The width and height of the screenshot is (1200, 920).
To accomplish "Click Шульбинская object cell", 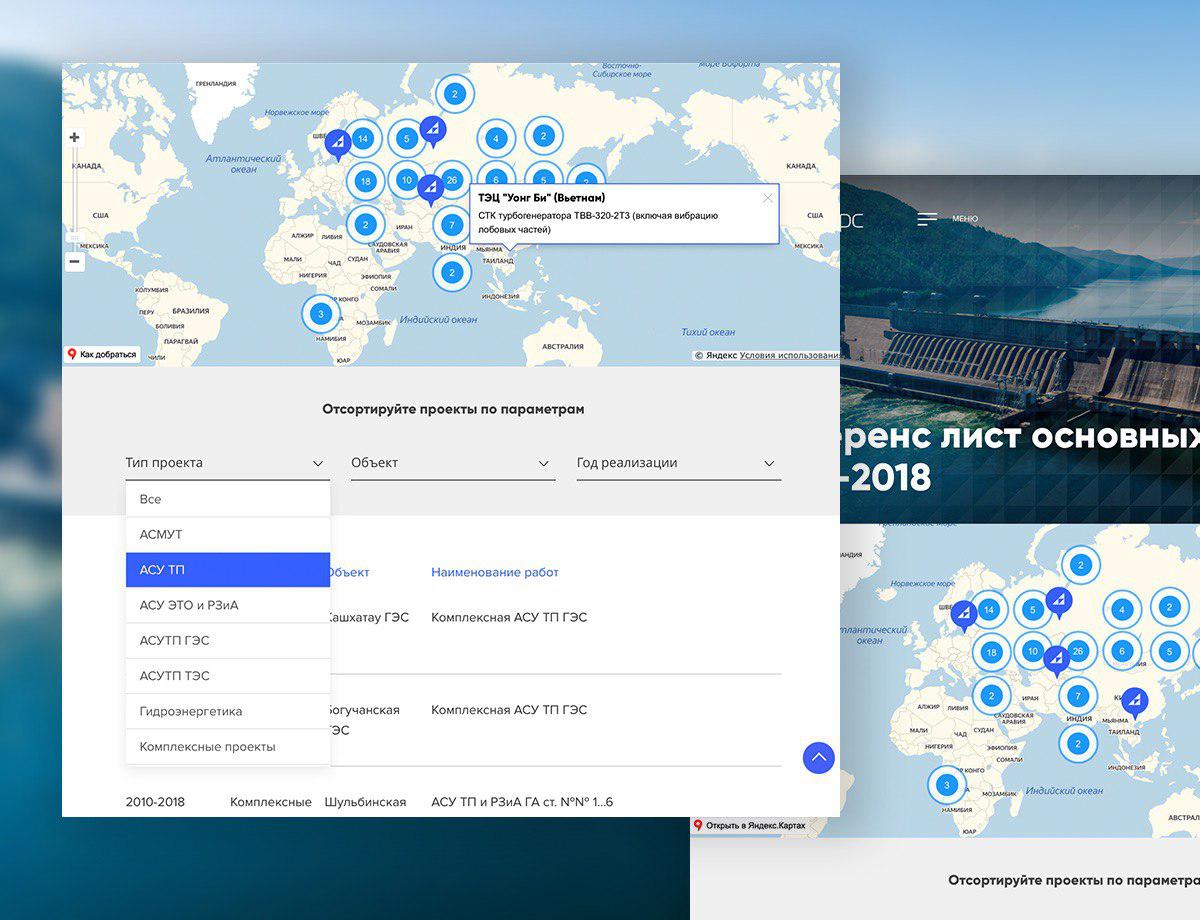I will click(365, 802).
